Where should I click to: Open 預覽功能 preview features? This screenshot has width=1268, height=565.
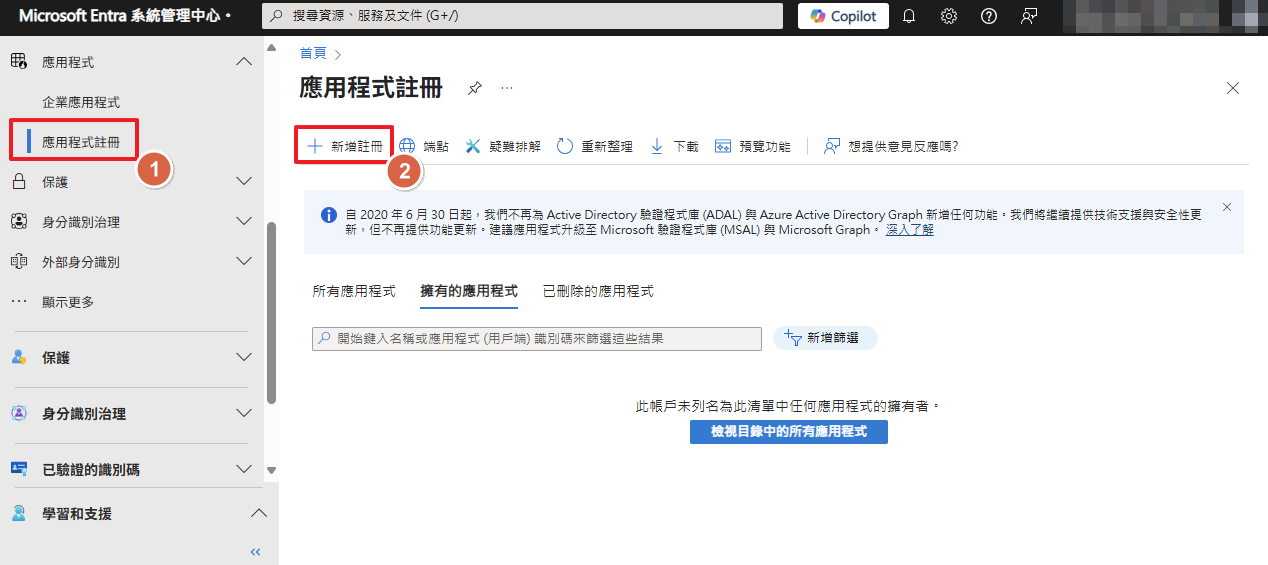(753, 146)
